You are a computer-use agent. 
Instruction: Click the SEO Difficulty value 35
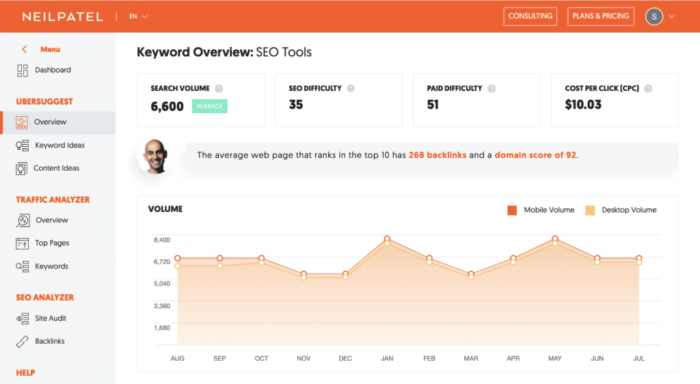pyautogui.click(x=296, y=105)
